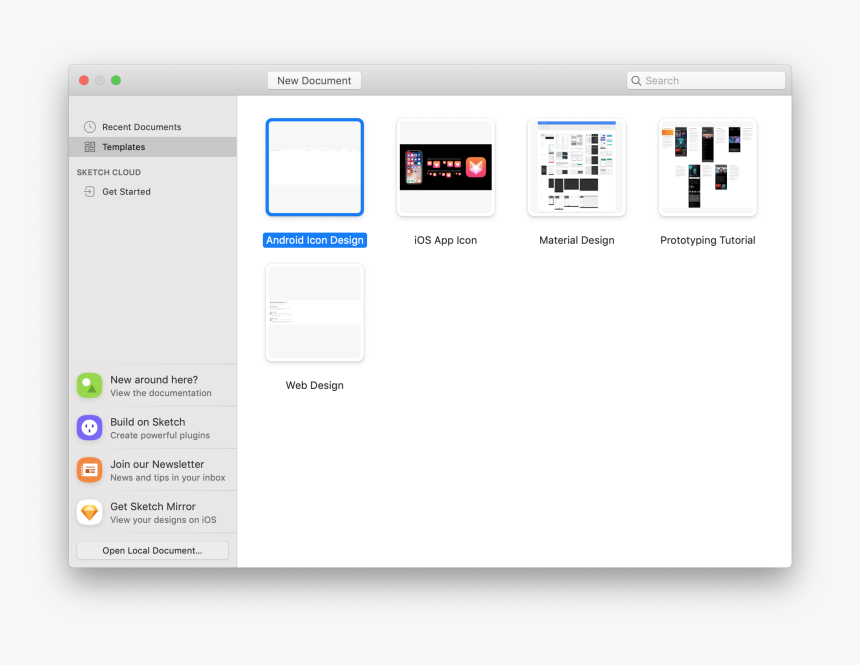860x665 pixels.
Task: Click Create powerful plugins subtitle
Action: click(x=160, y=436)
